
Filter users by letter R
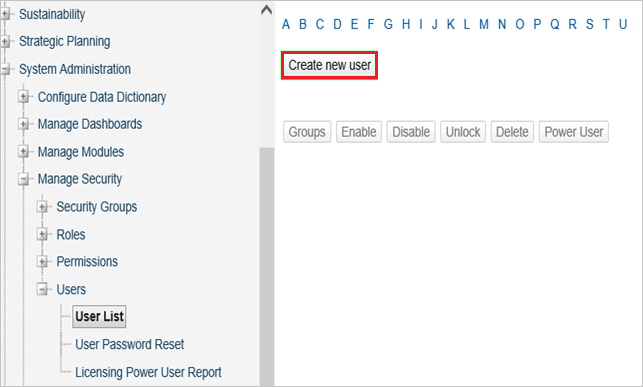click(x=572, y=25)
